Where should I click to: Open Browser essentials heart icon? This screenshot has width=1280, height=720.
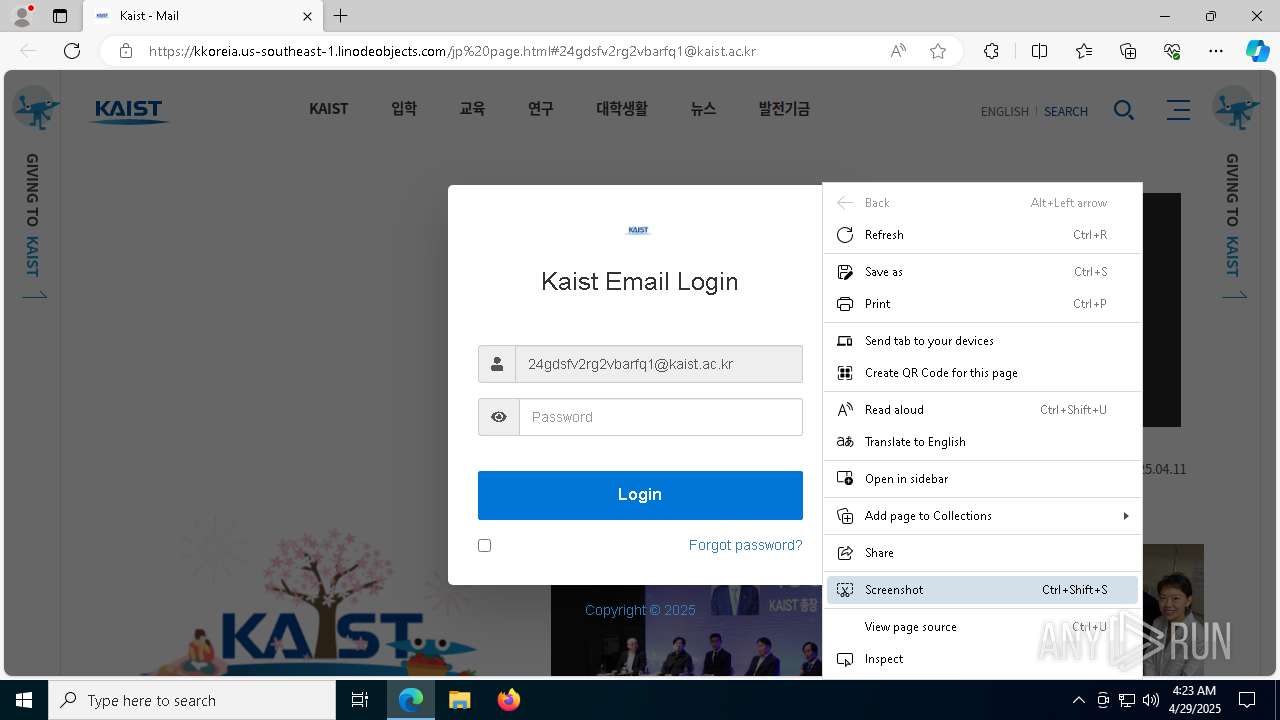pos(1172,51)
